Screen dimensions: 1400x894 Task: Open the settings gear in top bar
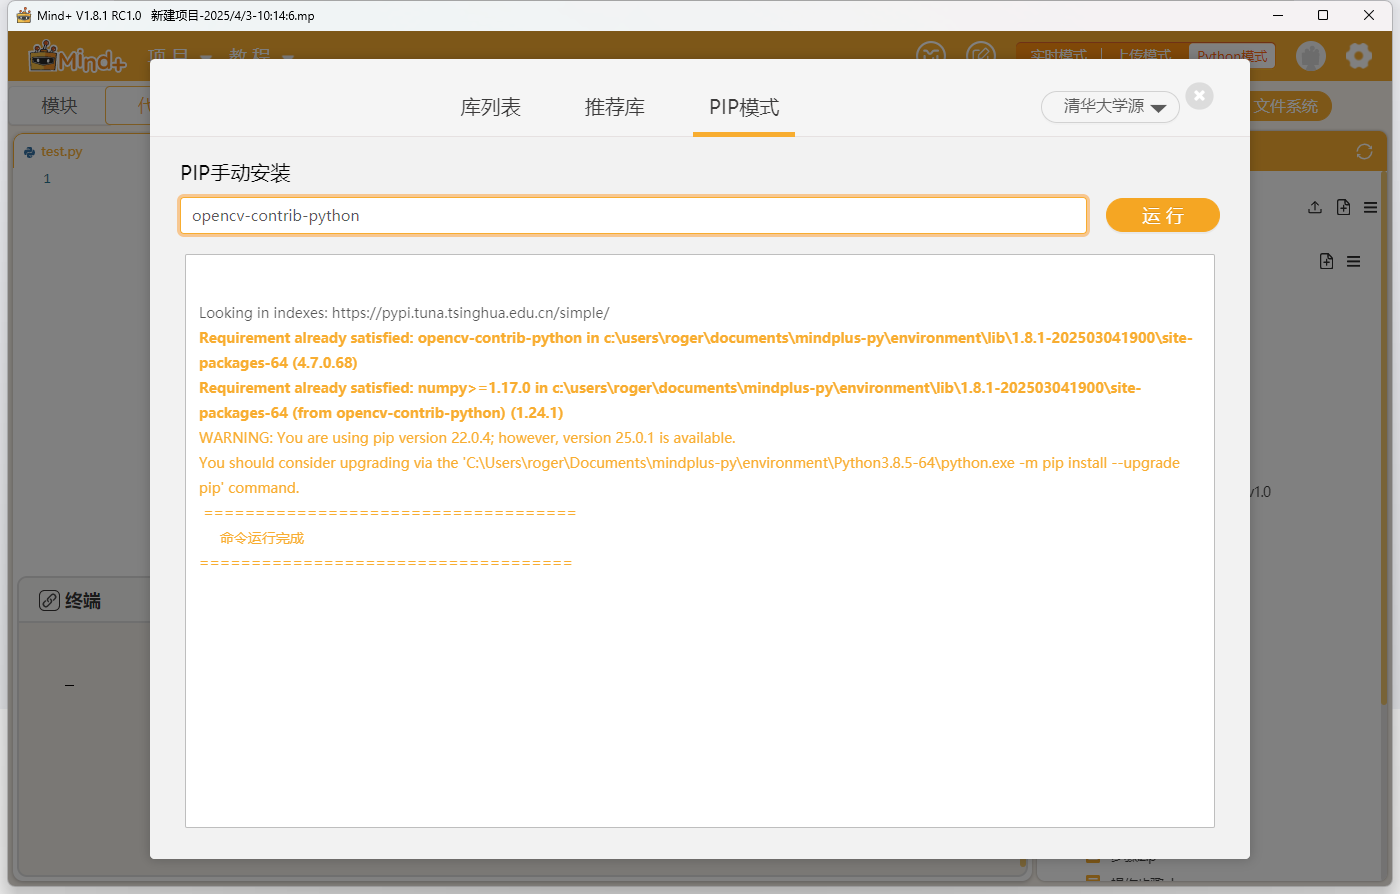tap(1358, 56)
